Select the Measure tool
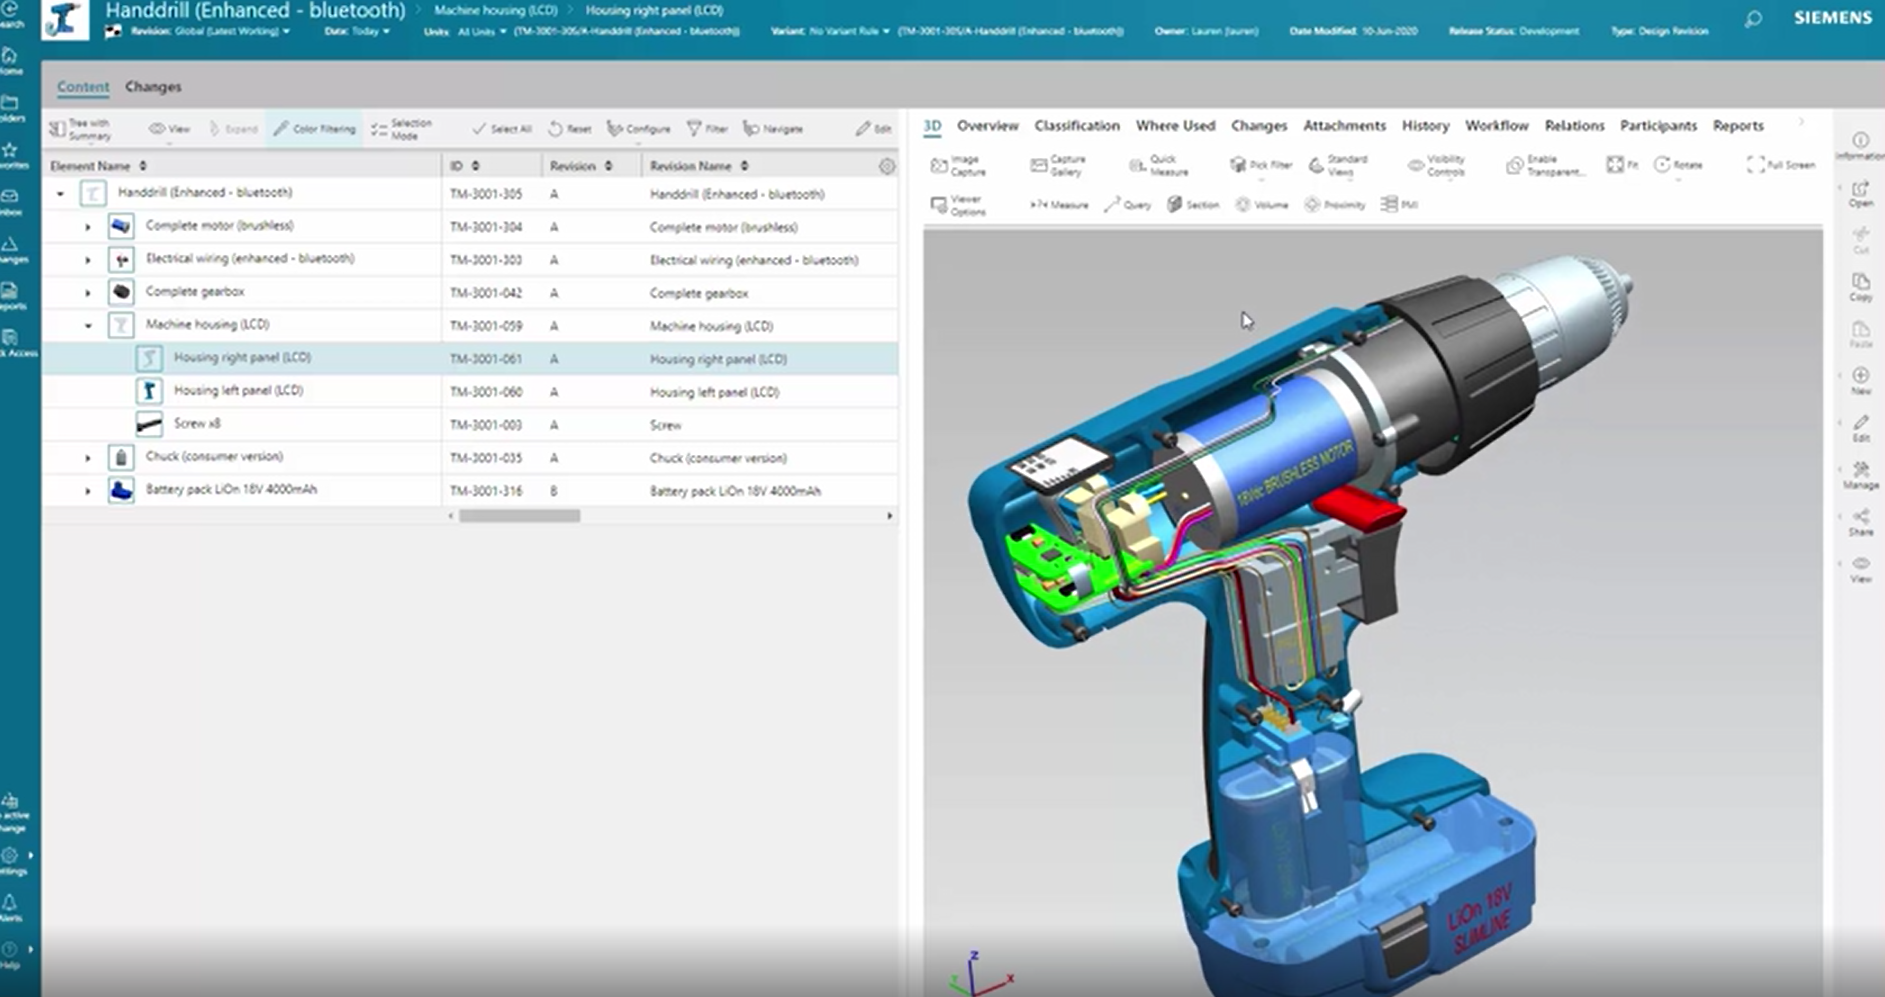This screenshot has width=1885, height=997. coord(1058,204)
